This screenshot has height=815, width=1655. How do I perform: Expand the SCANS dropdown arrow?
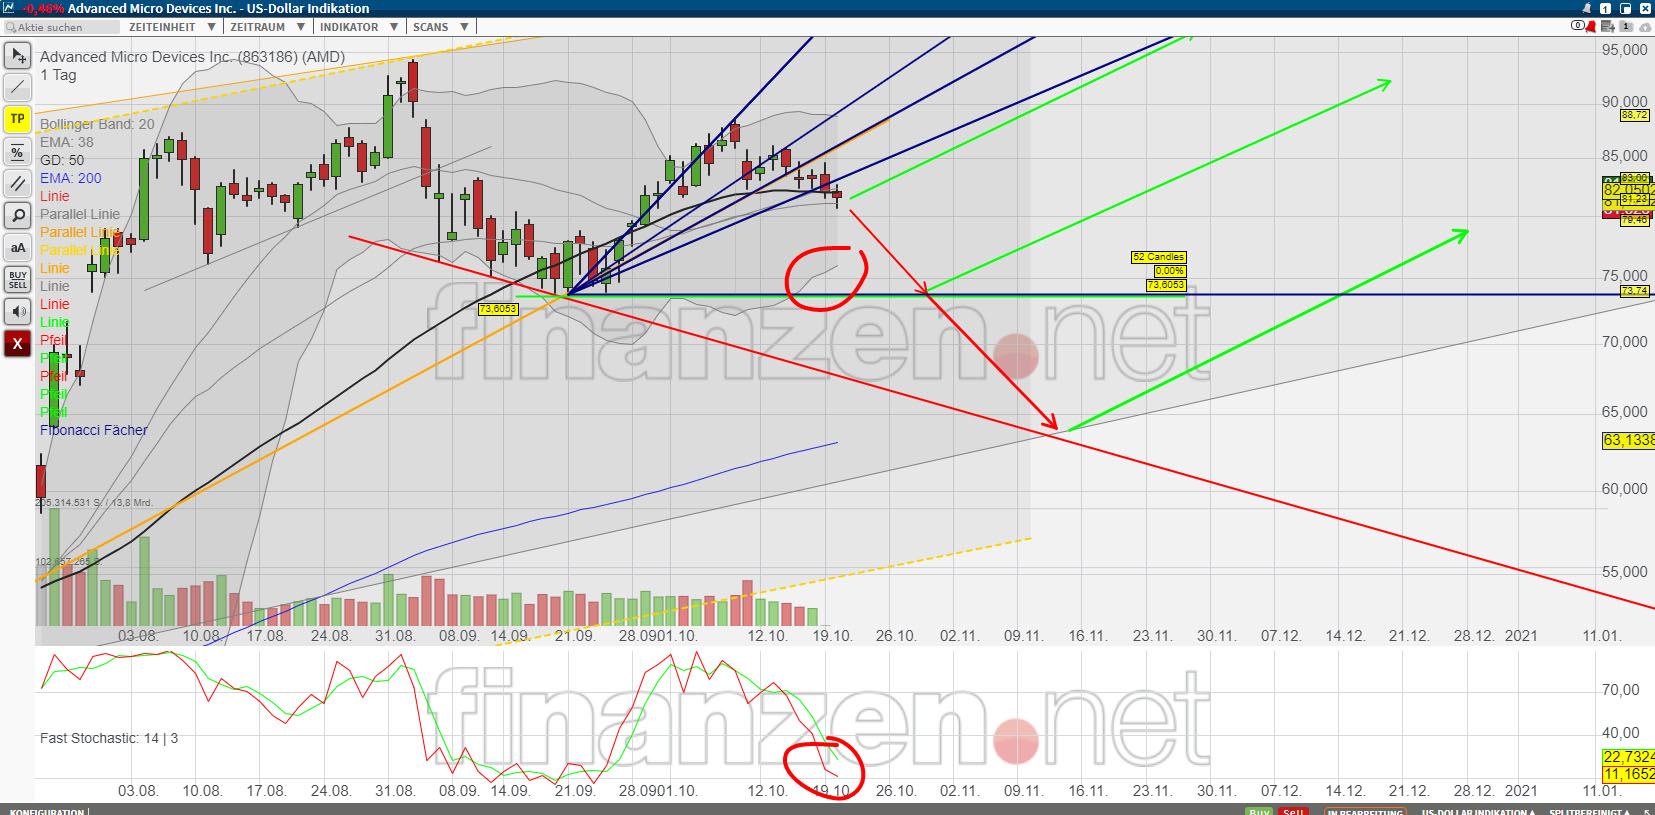[x=465, y=27]
